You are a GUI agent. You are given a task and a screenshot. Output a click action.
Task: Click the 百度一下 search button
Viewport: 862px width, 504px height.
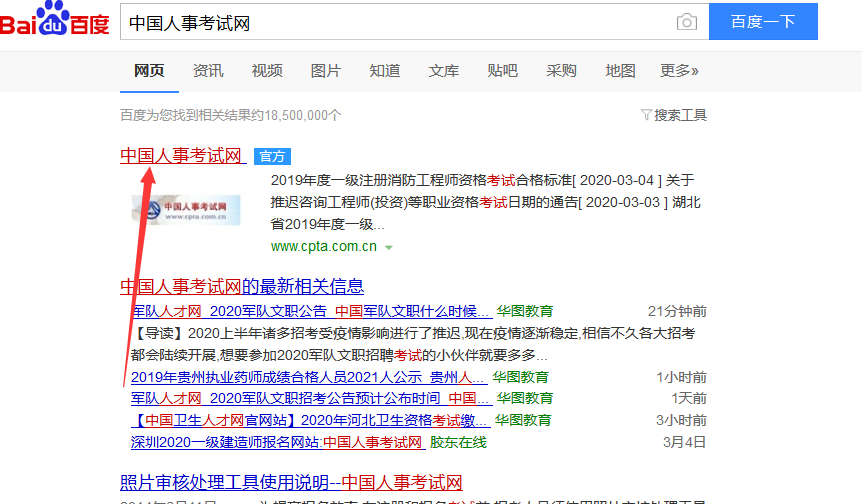coord(763,21)
